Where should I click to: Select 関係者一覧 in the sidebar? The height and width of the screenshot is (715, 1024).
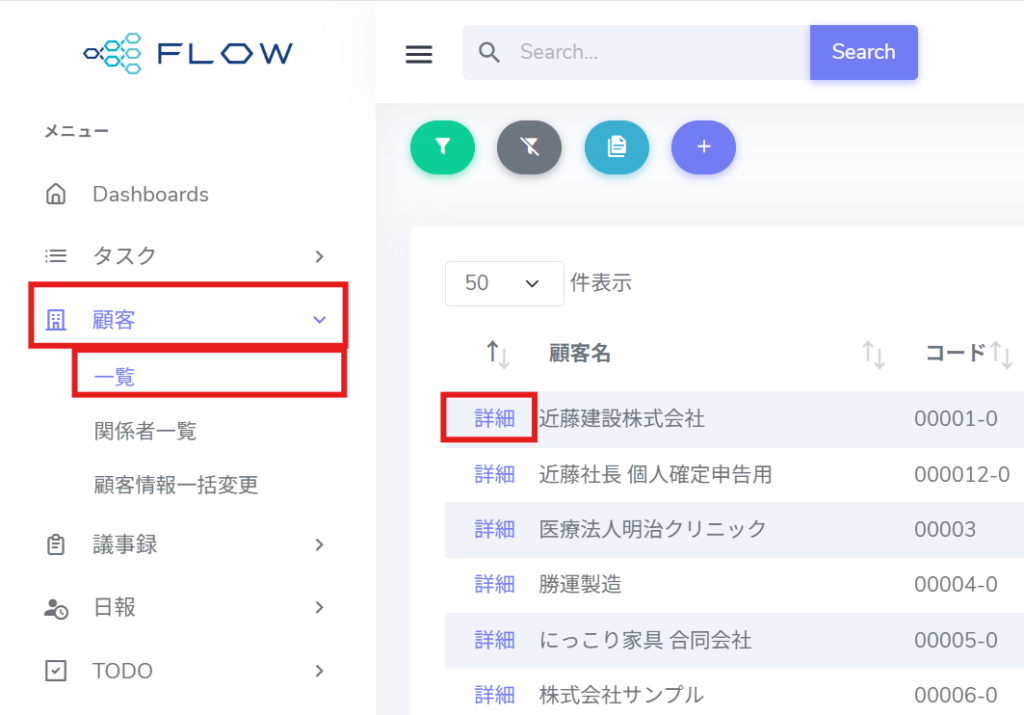[x=145, y=431]
